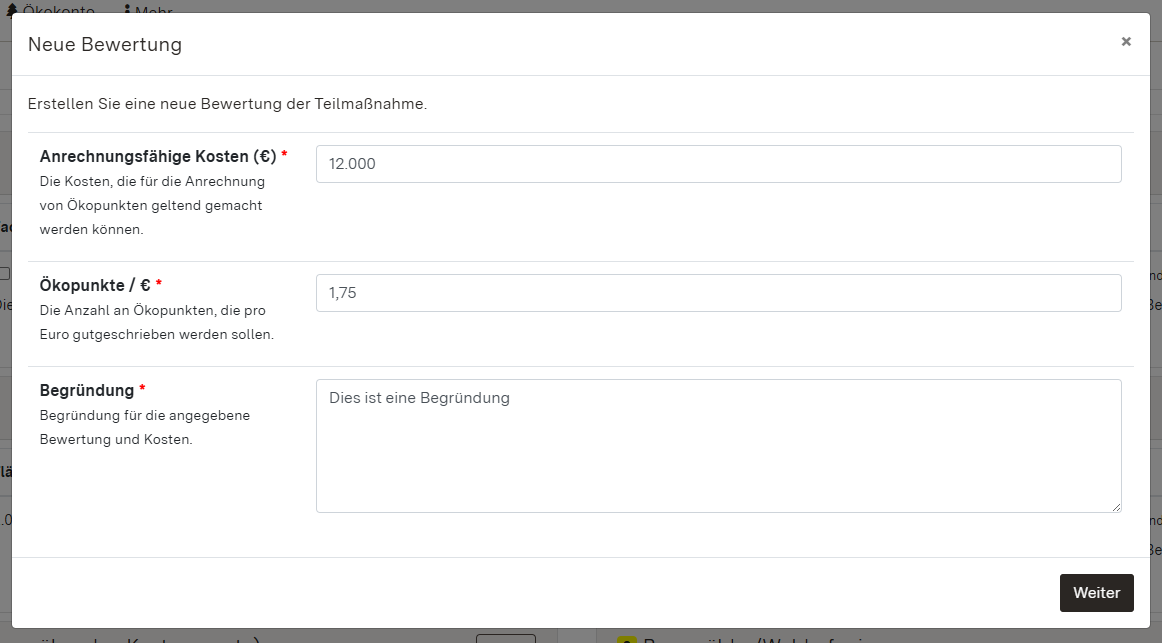Image resolution: width=1162 pixels, height=643 pixels.
Task: Click the Begründung textarea resize handle
Action: pyautogui.click(x=1115, y=506)
